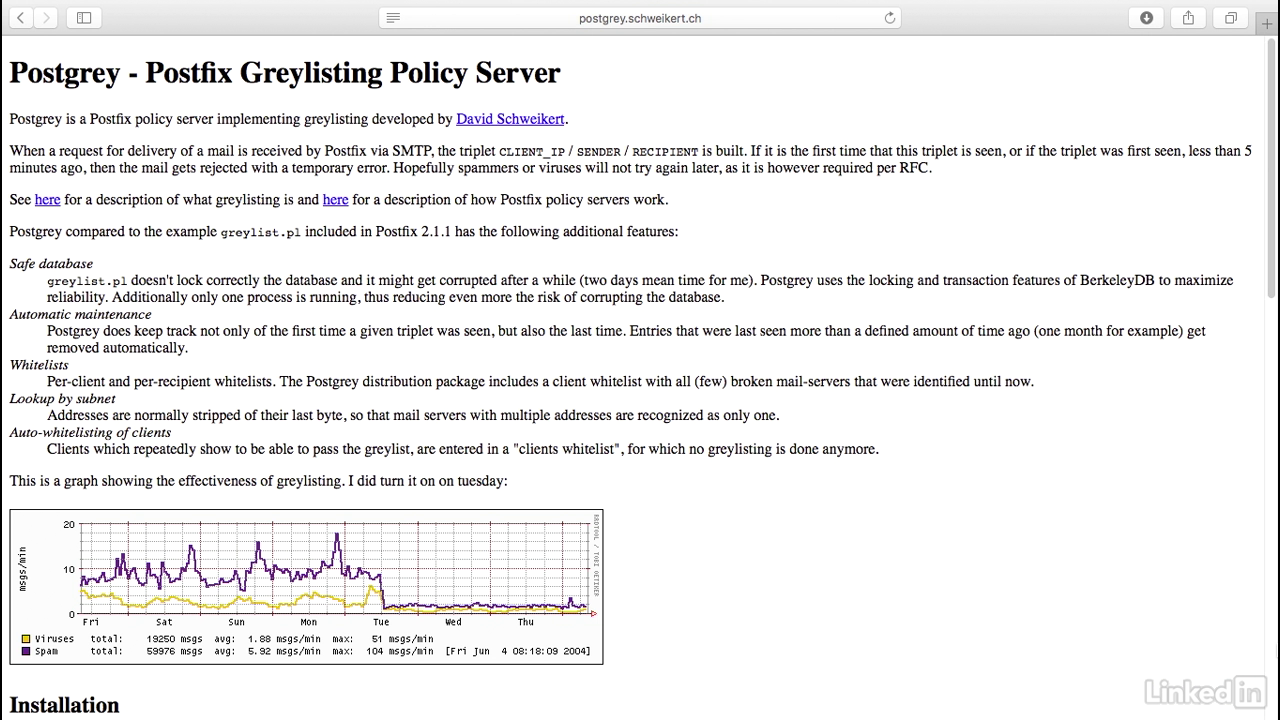Follow the 'here' link about Postfix policy servers

pos(335,200)
